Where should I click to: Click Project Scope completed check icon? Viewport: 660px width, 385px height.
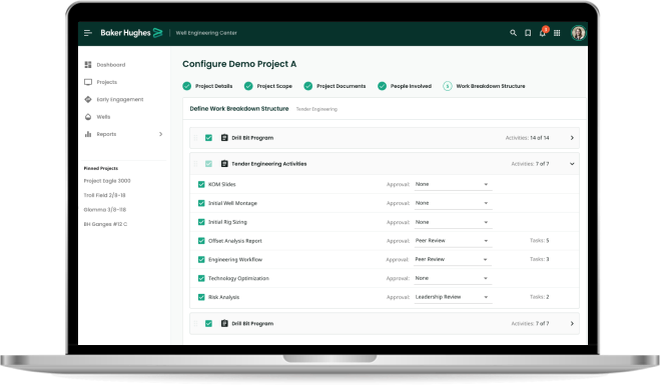(248, 86)
